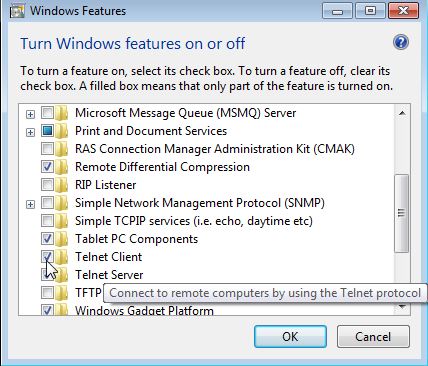The width and height of the screenshot is (428, 366).
Task: Click folder icon next to Remote Differential Compression
Action: coord(61,167)
